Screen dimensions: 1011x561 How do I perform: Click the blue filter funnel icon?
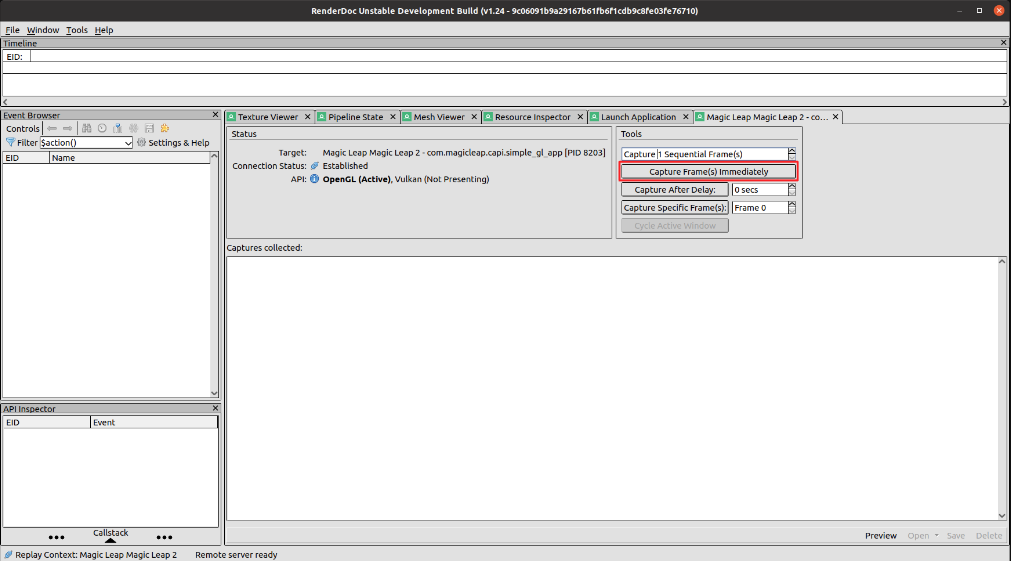pos(9,143)
